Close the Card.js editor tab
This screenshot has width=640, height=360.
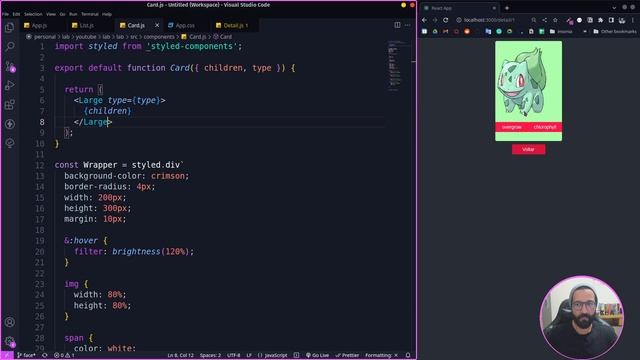pos(157,25)
